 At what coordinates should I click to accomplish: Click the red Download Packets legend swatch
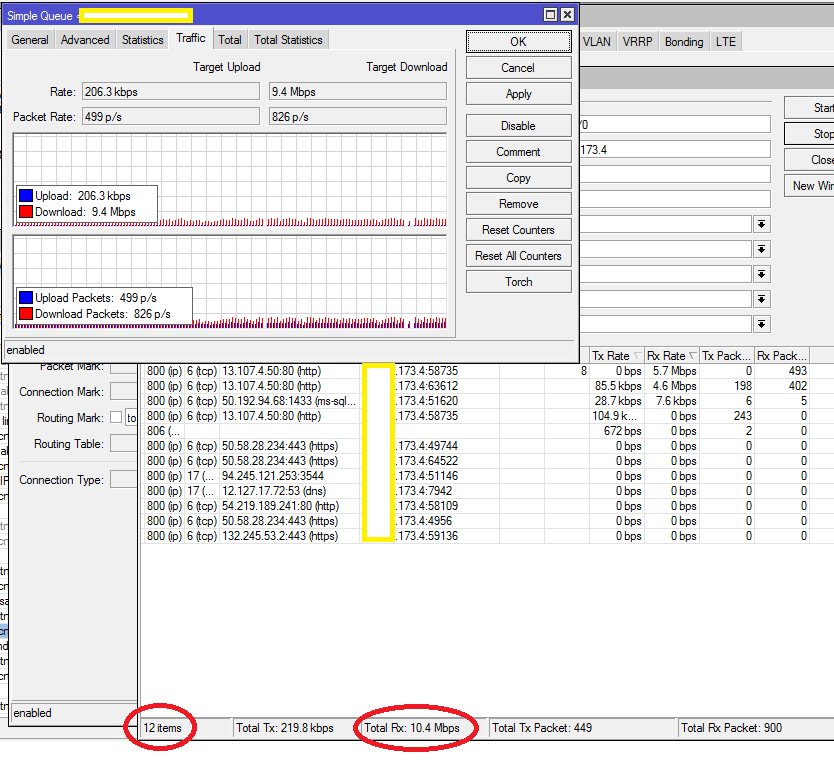(26, 314)
